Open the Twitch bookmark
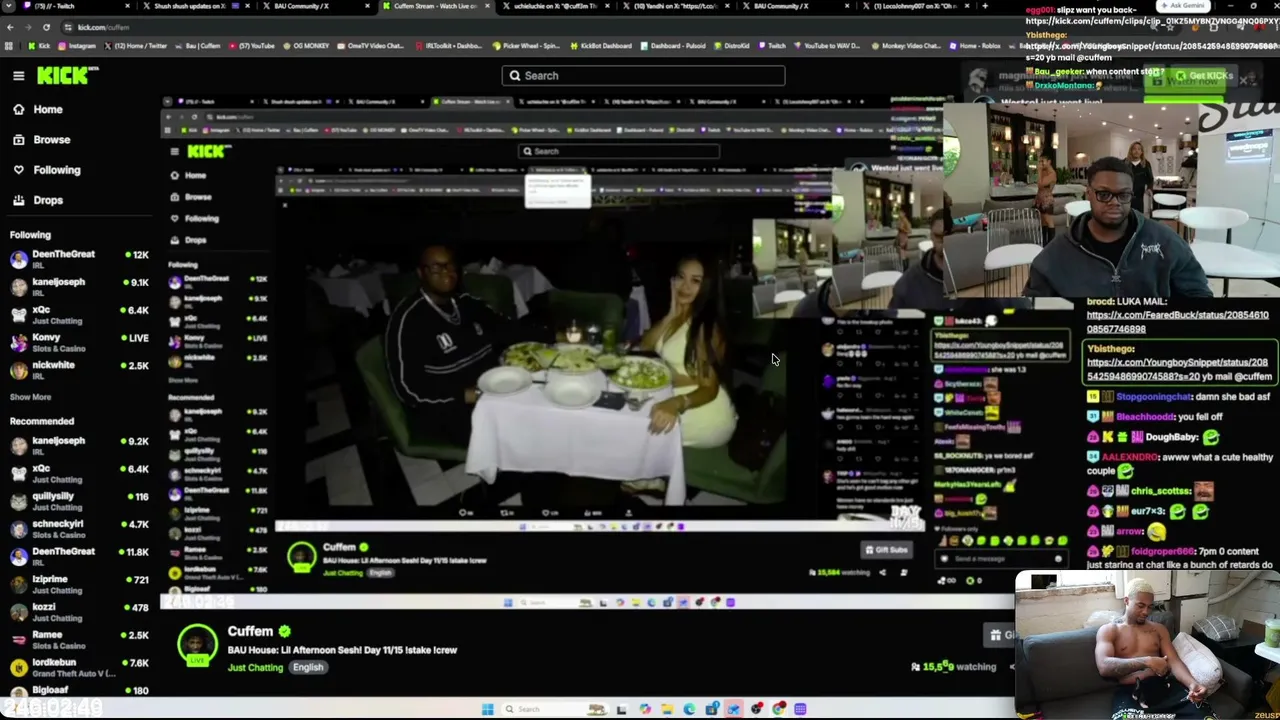Viewport: 1280px width, 720px height. click(x=771, y=46)
